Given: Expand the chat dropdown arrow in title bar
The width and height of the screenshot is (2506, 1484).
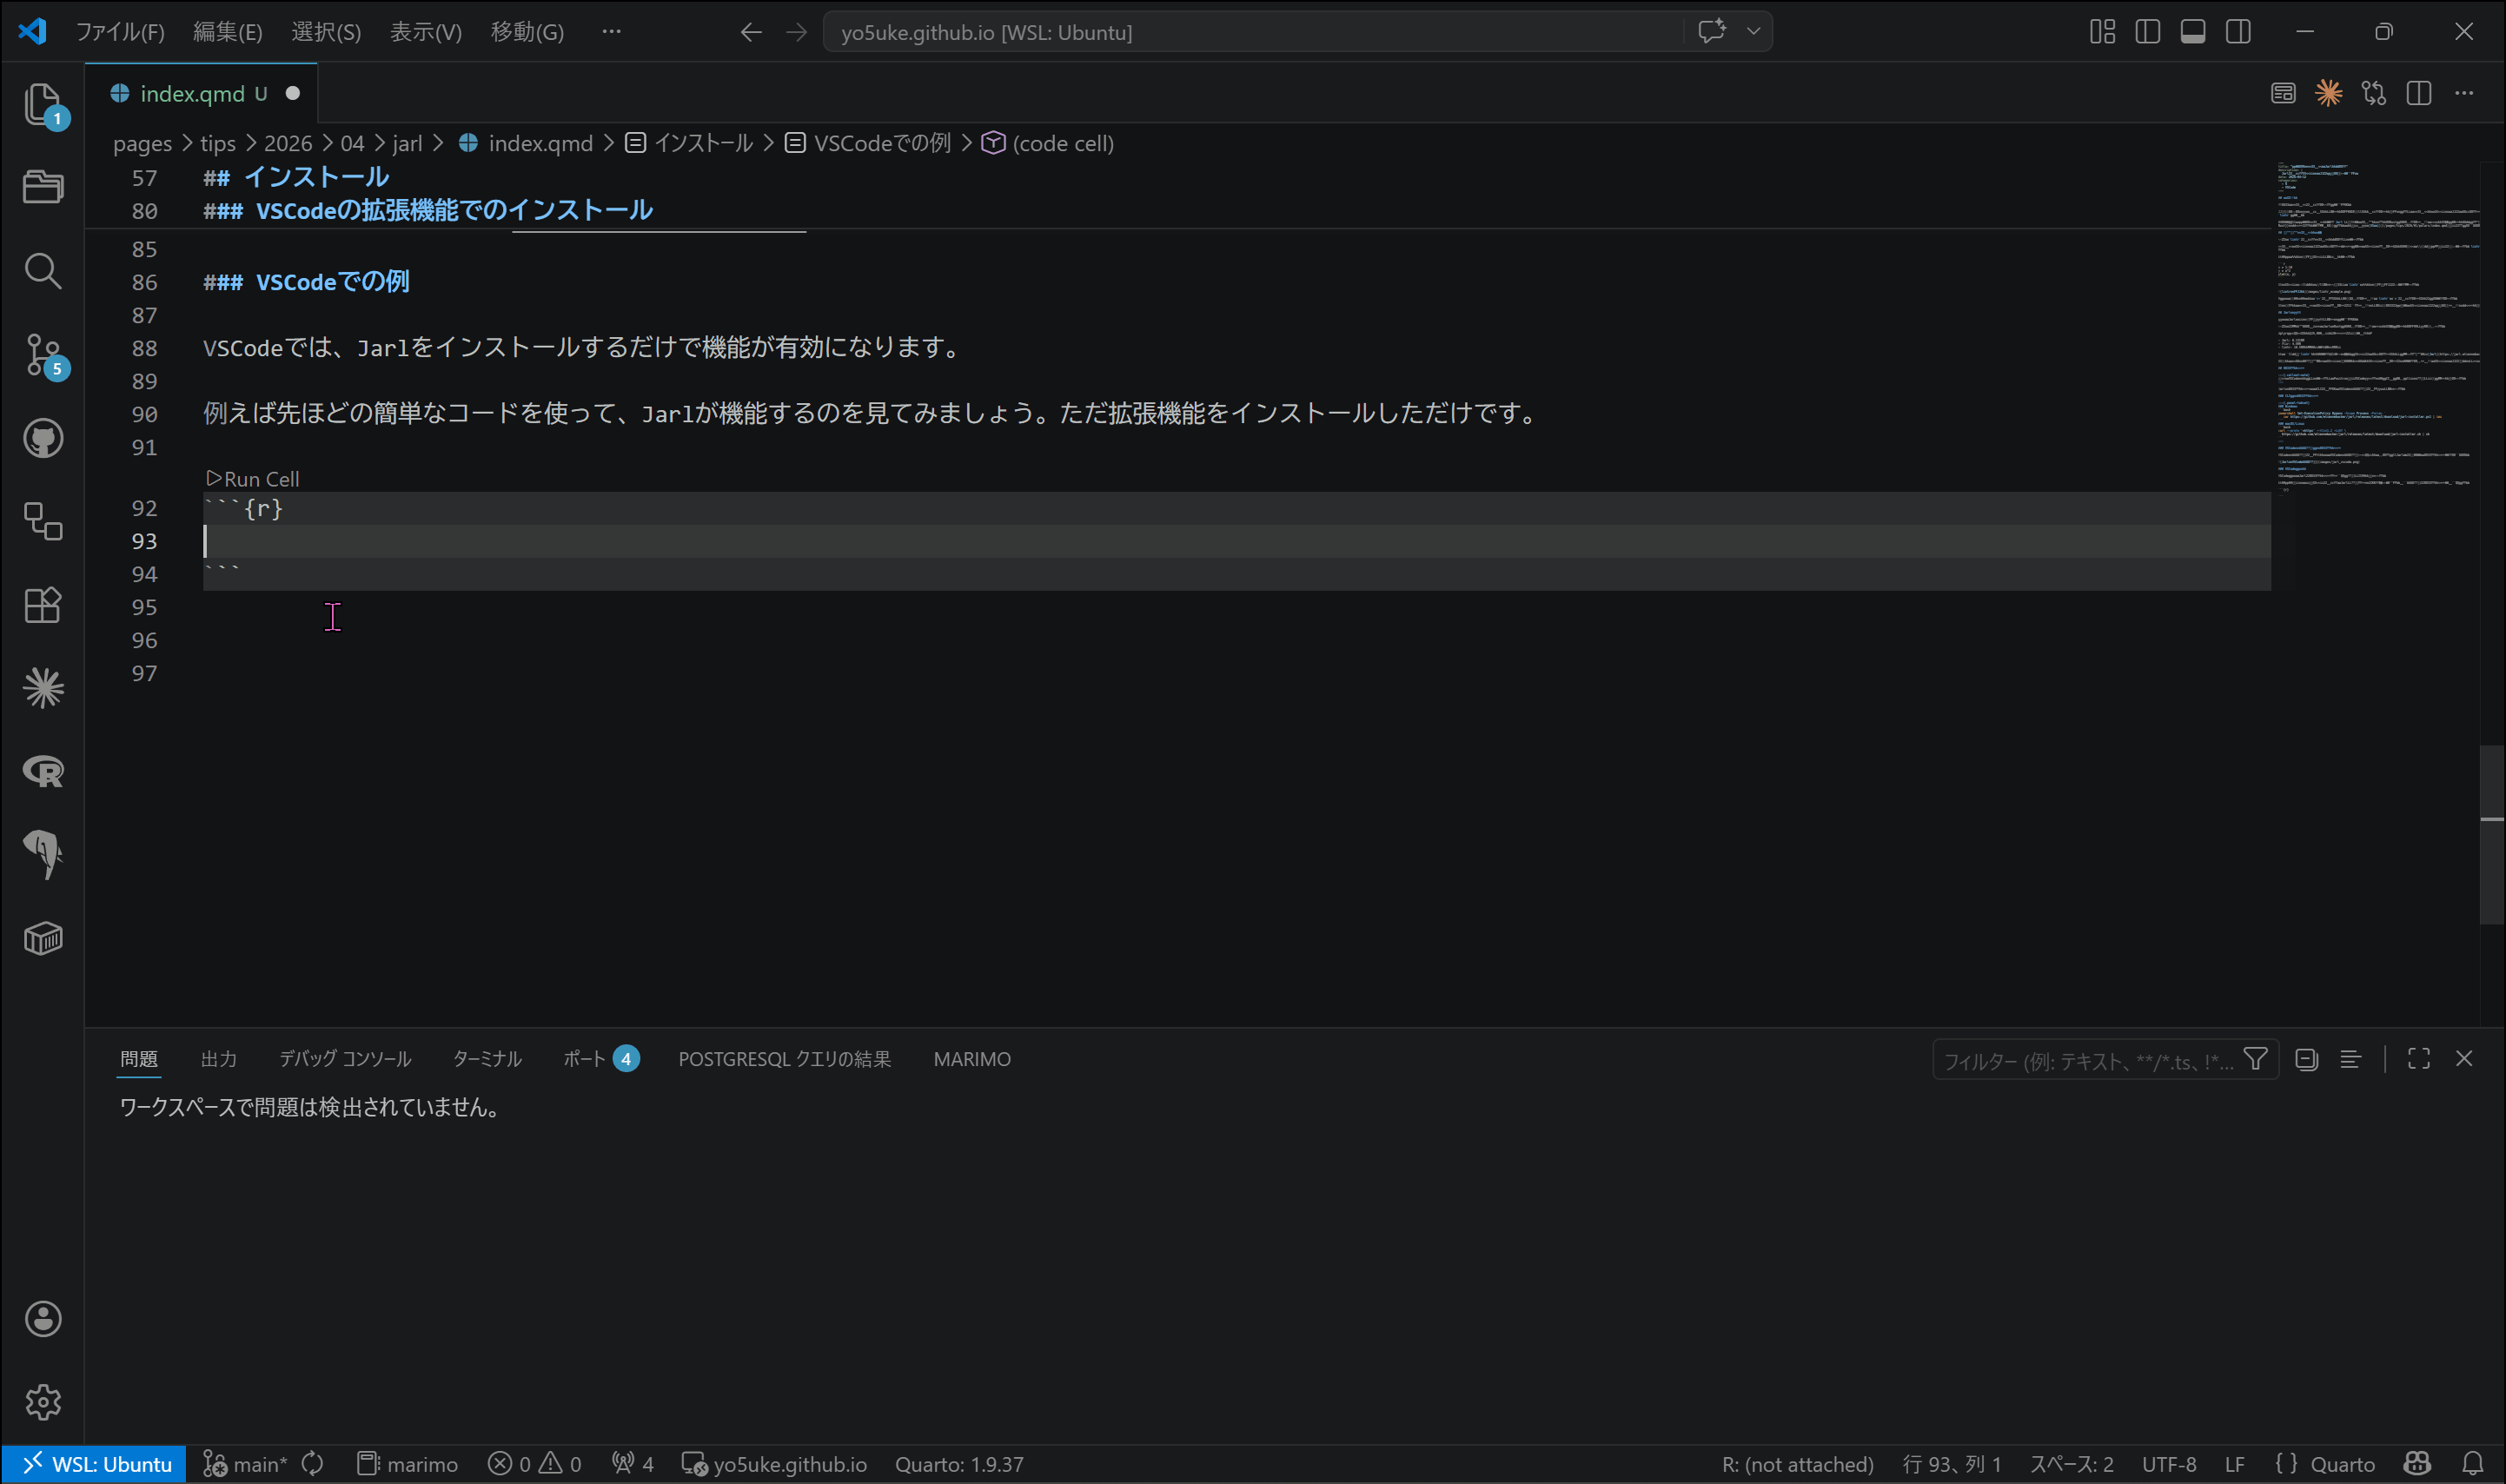Looking at the screenshot, I should click(x=1753, y=32).
